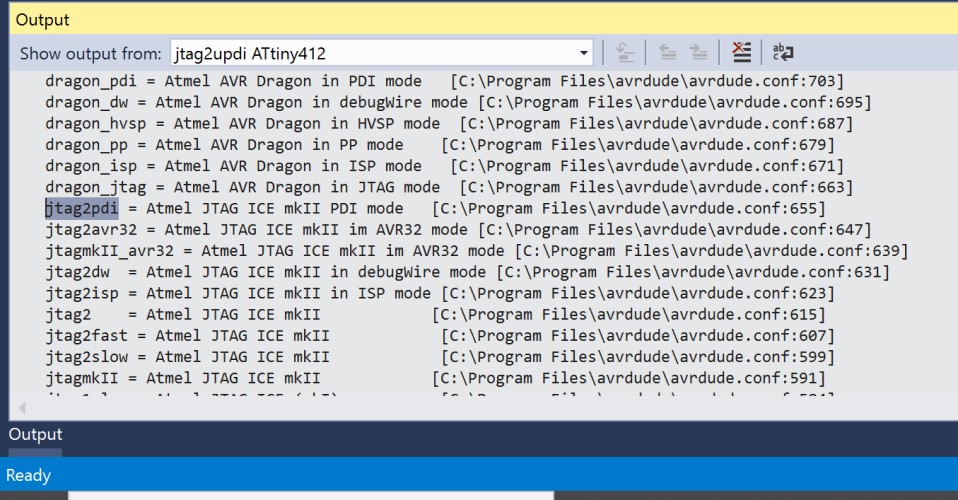Click the 'jtag2slow' output line

click(x=439, y=357)
